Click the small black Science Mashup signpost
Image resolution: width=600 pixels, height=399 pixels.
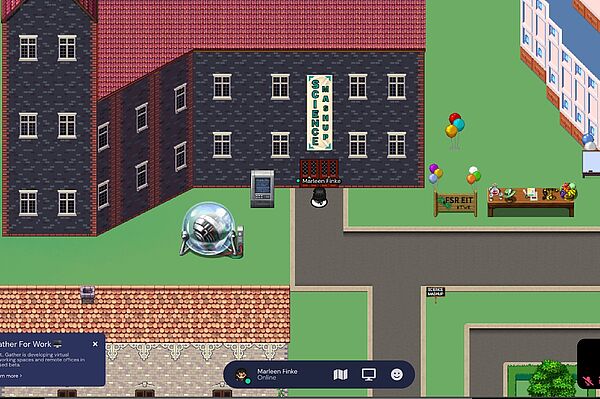pyautogui.click(x=435, y=295)
